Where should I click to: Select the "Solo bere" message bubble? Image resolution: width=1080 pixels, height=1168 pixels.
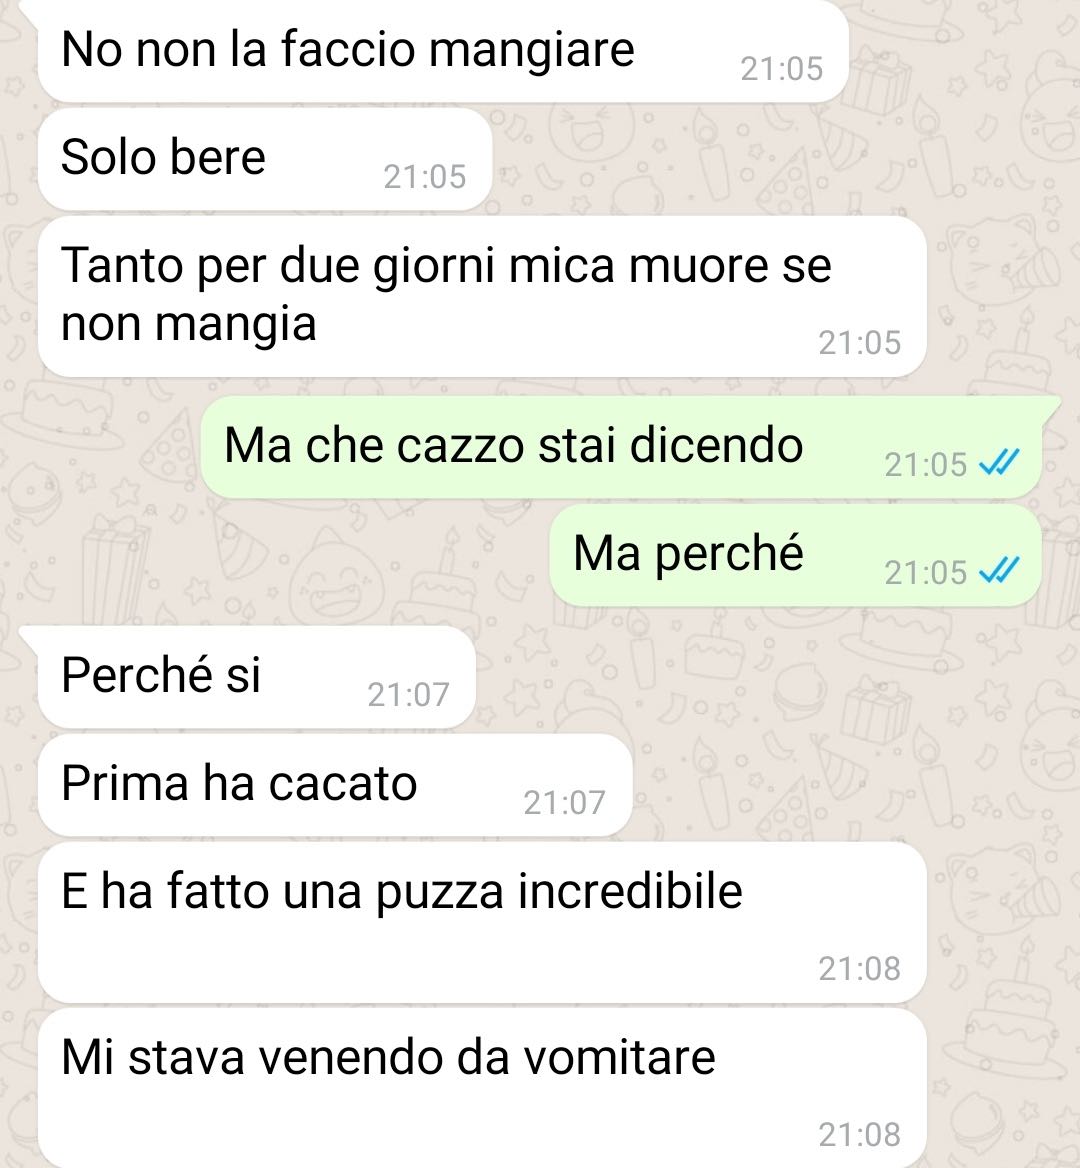tap(264, 159)
